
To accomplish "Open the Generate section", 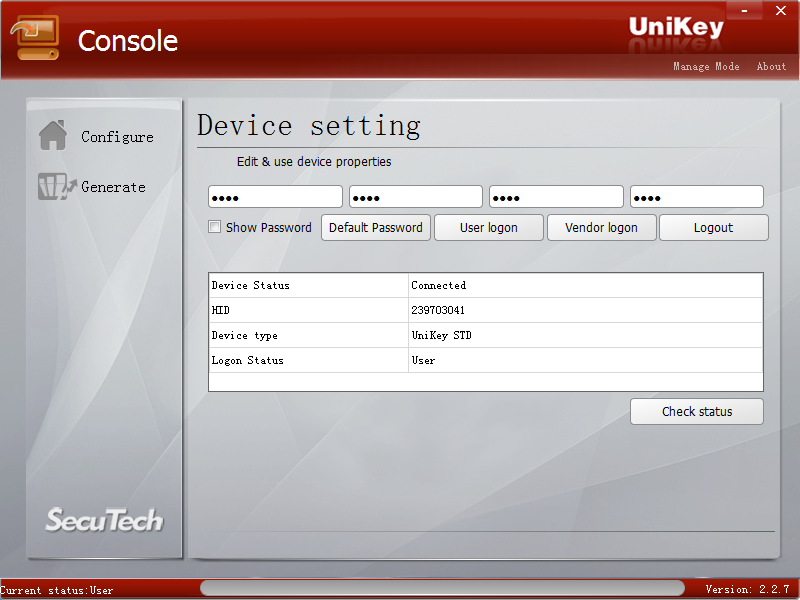I will click(x=113, y=187).
